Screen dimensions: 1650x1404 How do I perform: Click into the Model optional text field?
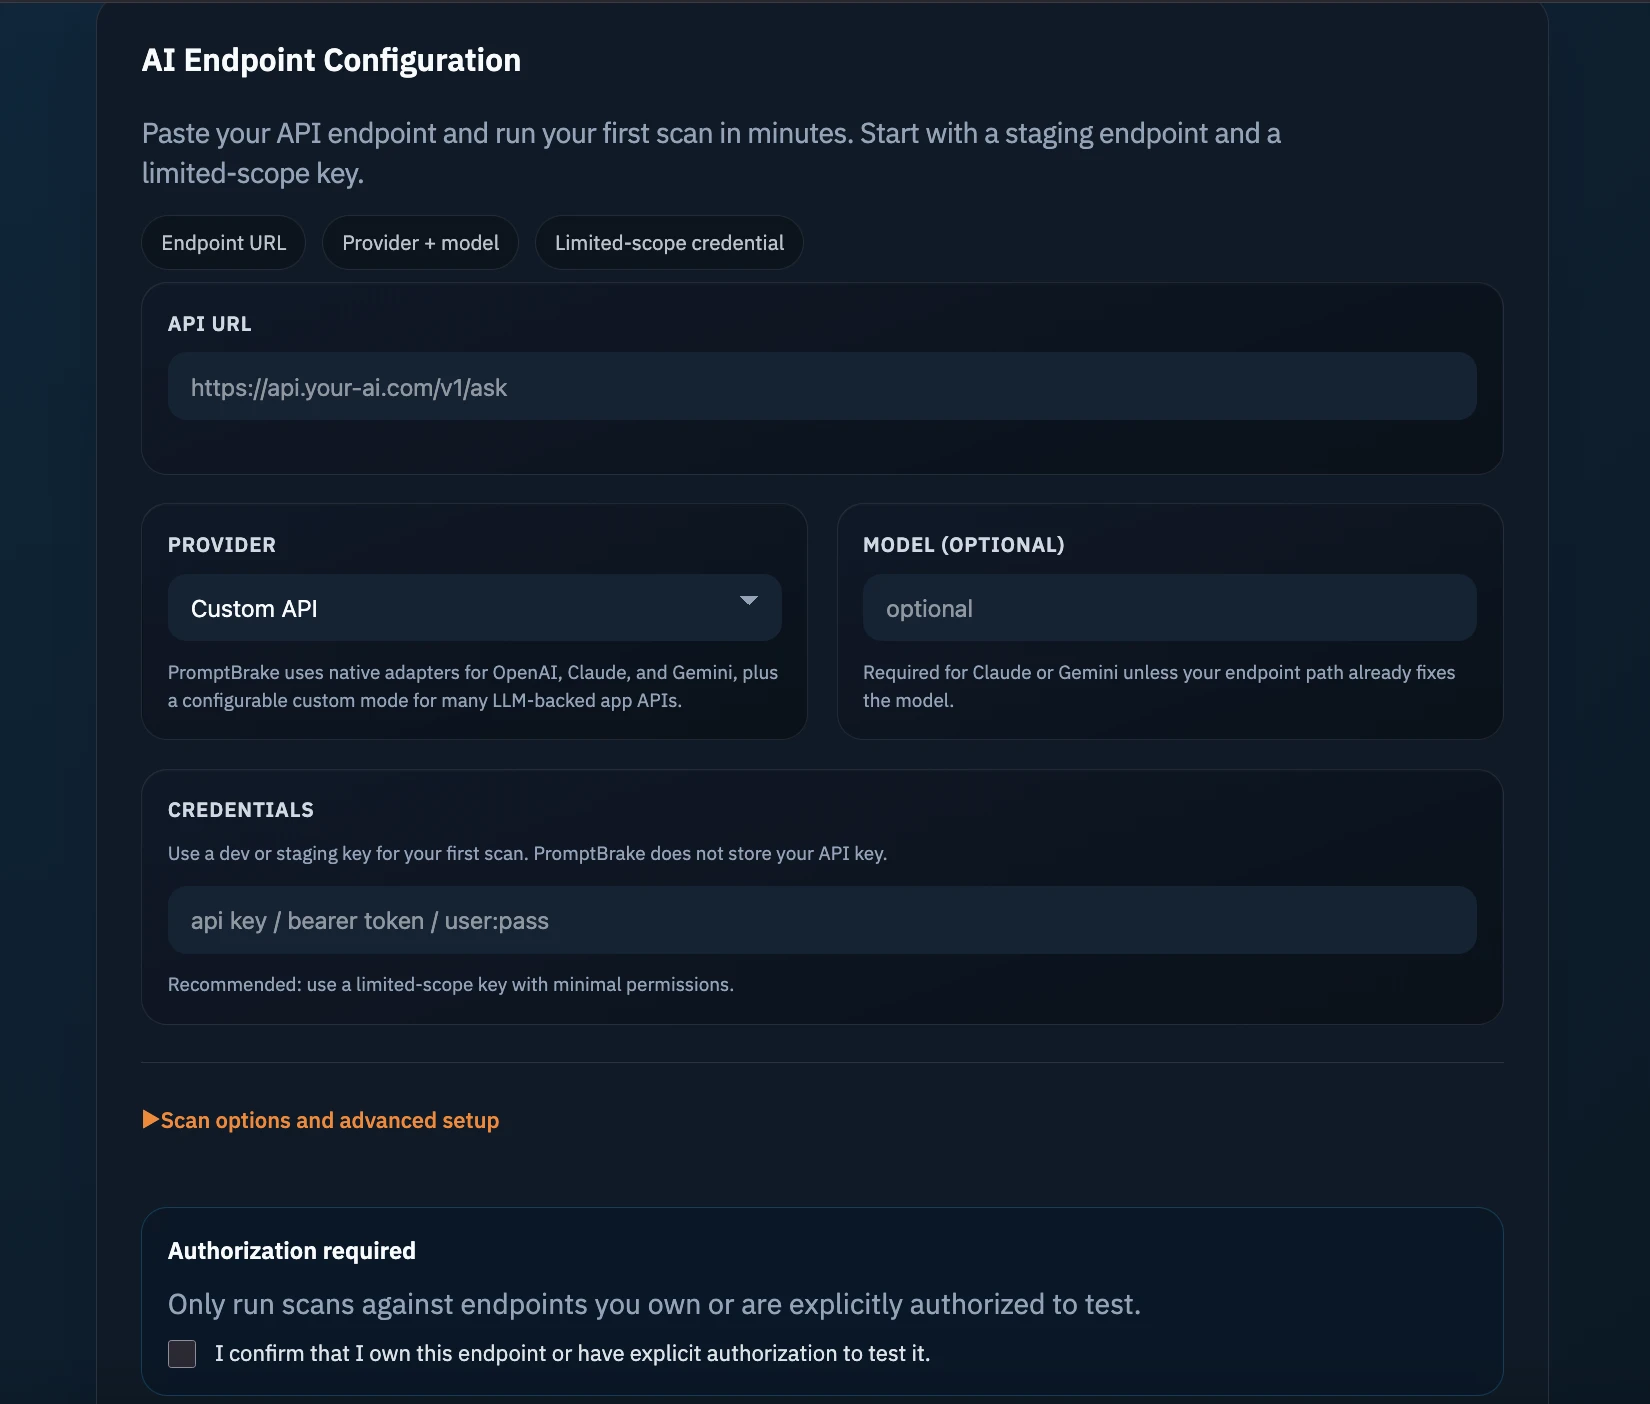pos(1168,608)
